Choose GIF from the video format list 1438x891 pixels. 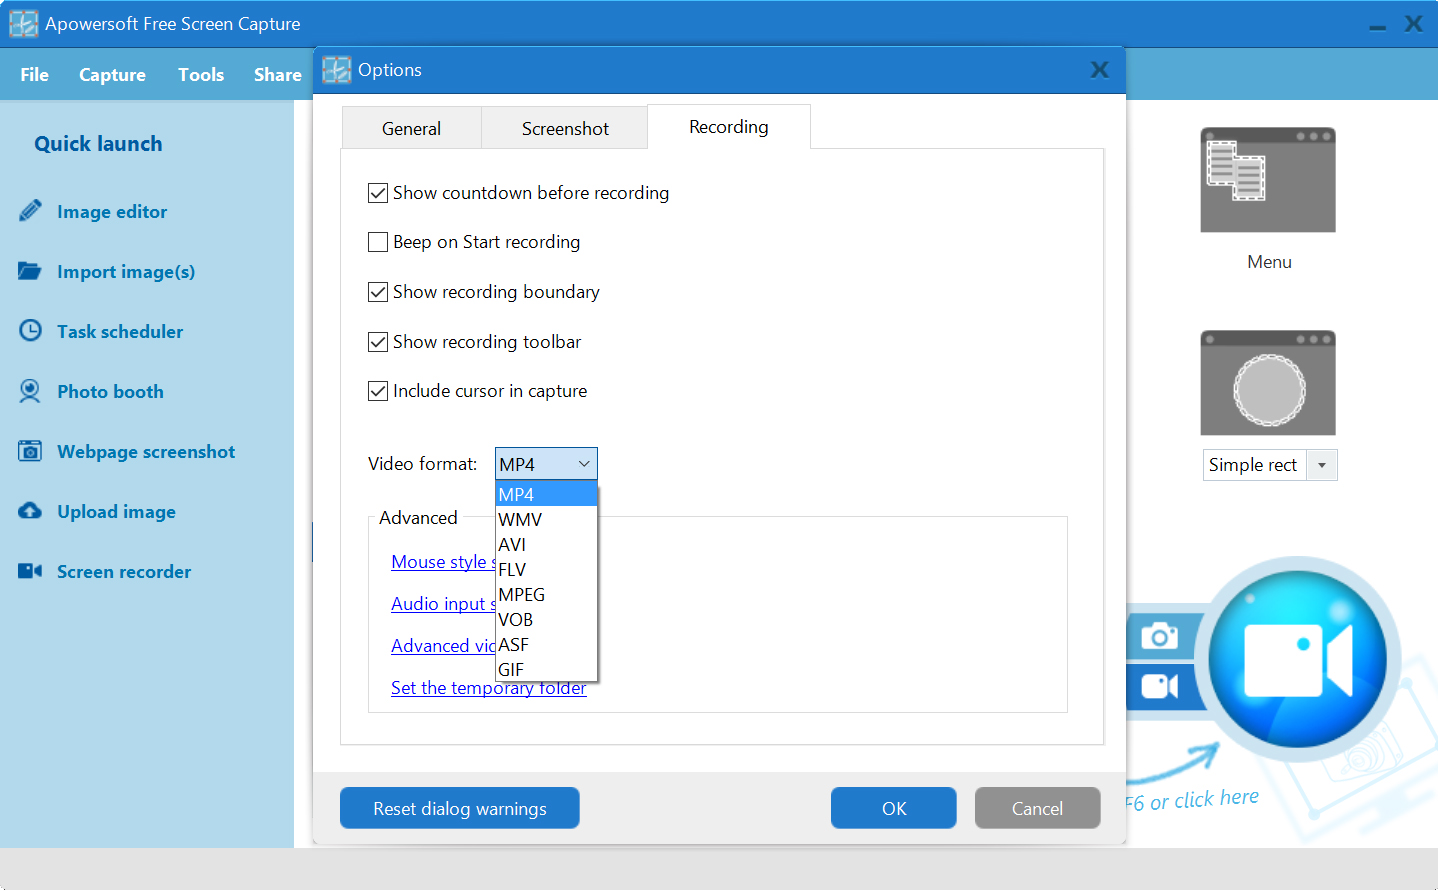click(x=511, y=670)
